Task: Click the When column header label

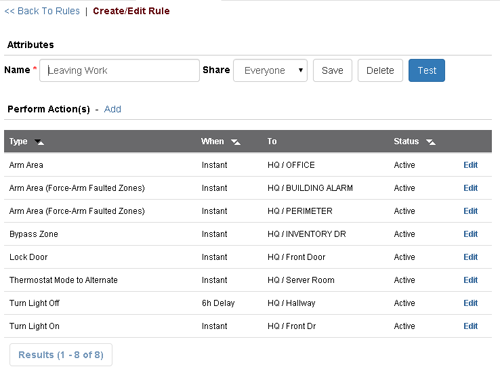Action: [x=212, y=141]
